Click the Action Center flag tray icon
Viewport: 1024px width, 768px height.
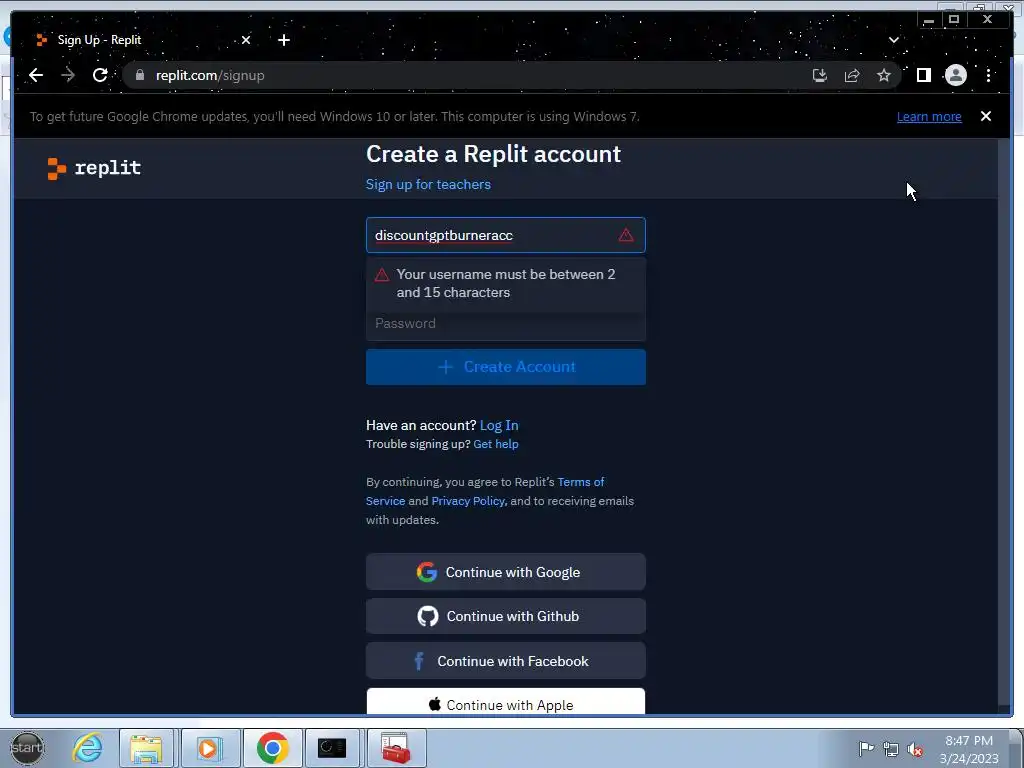(x=866, y=749)
